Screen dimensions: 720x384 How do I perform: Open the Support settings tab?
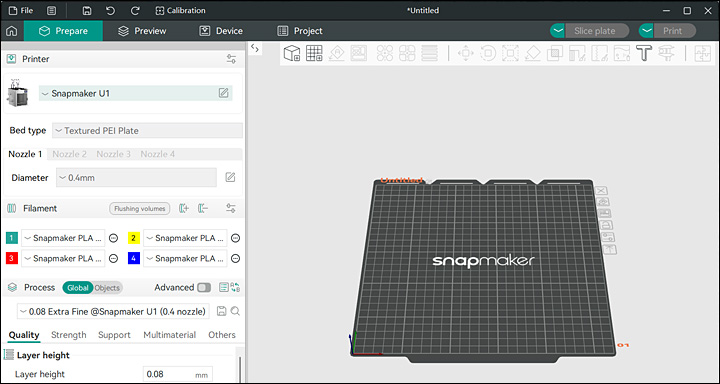tap(114, 335)
